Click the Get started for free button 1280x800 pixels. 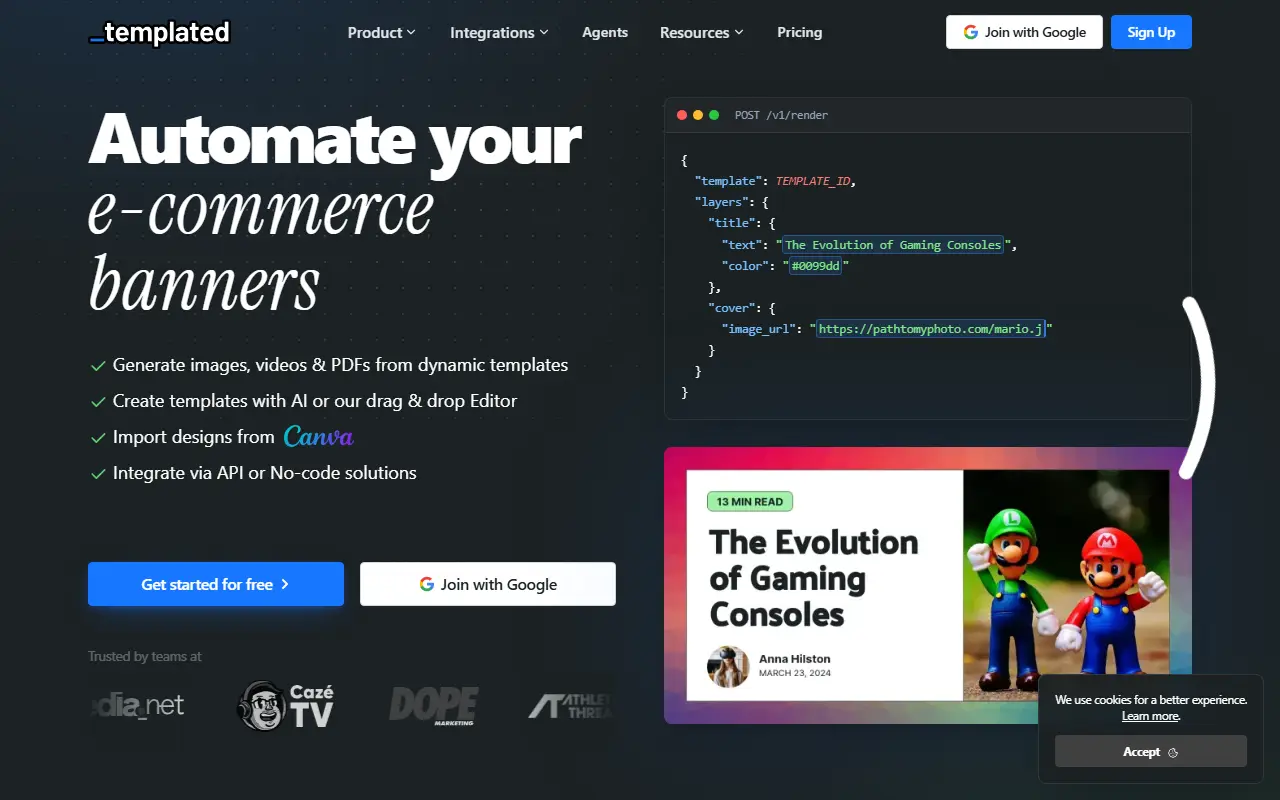(x=216, y=584)
